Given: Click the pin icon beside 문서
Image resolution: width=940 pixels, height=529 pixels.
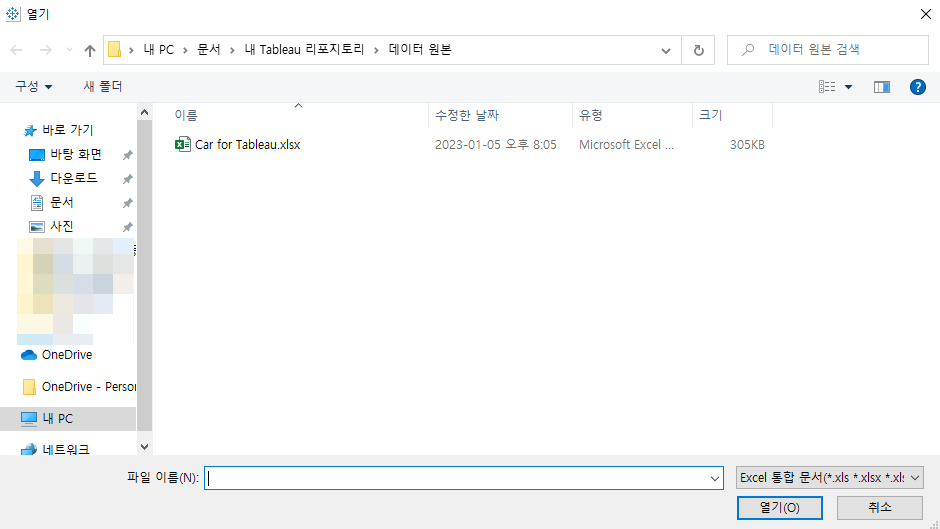Looking at the screenshot, I should point(128,203).
